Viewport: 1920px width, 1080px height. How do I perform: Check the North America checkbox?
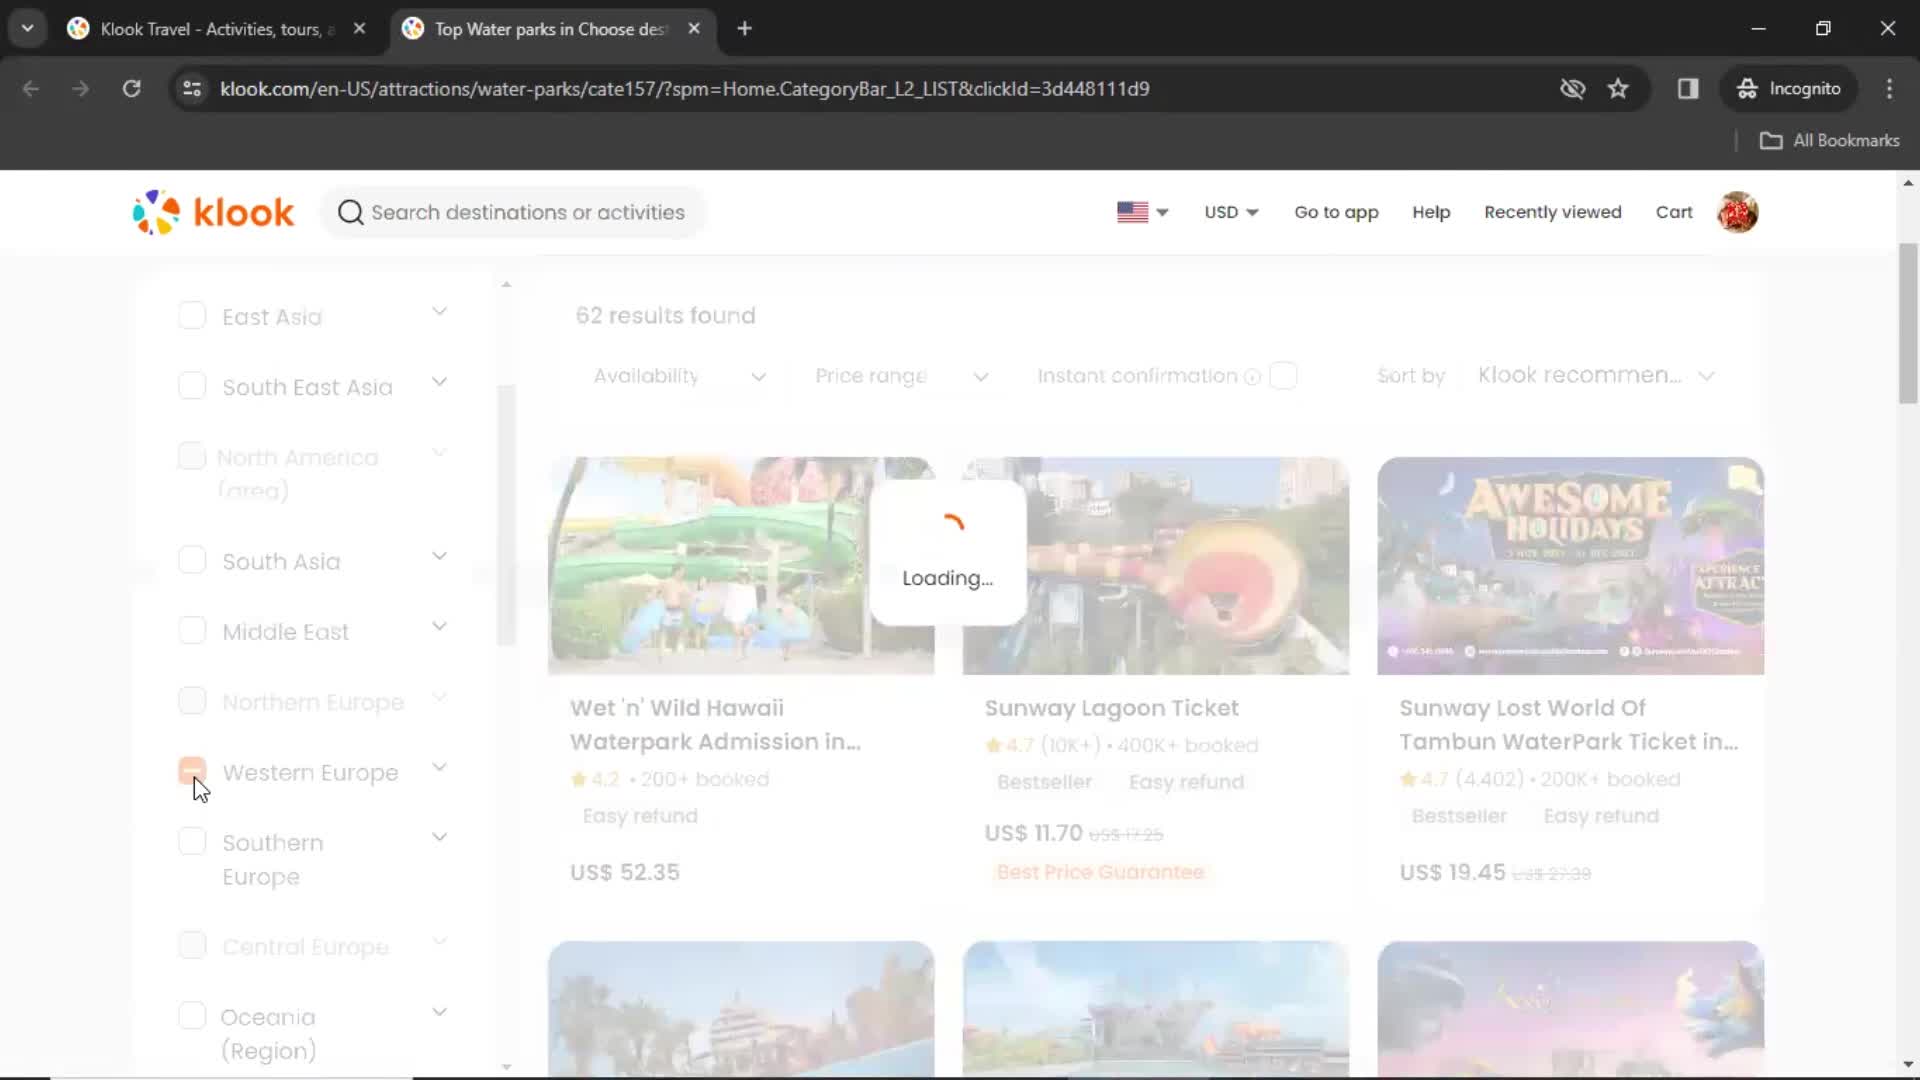click(192, 456)
